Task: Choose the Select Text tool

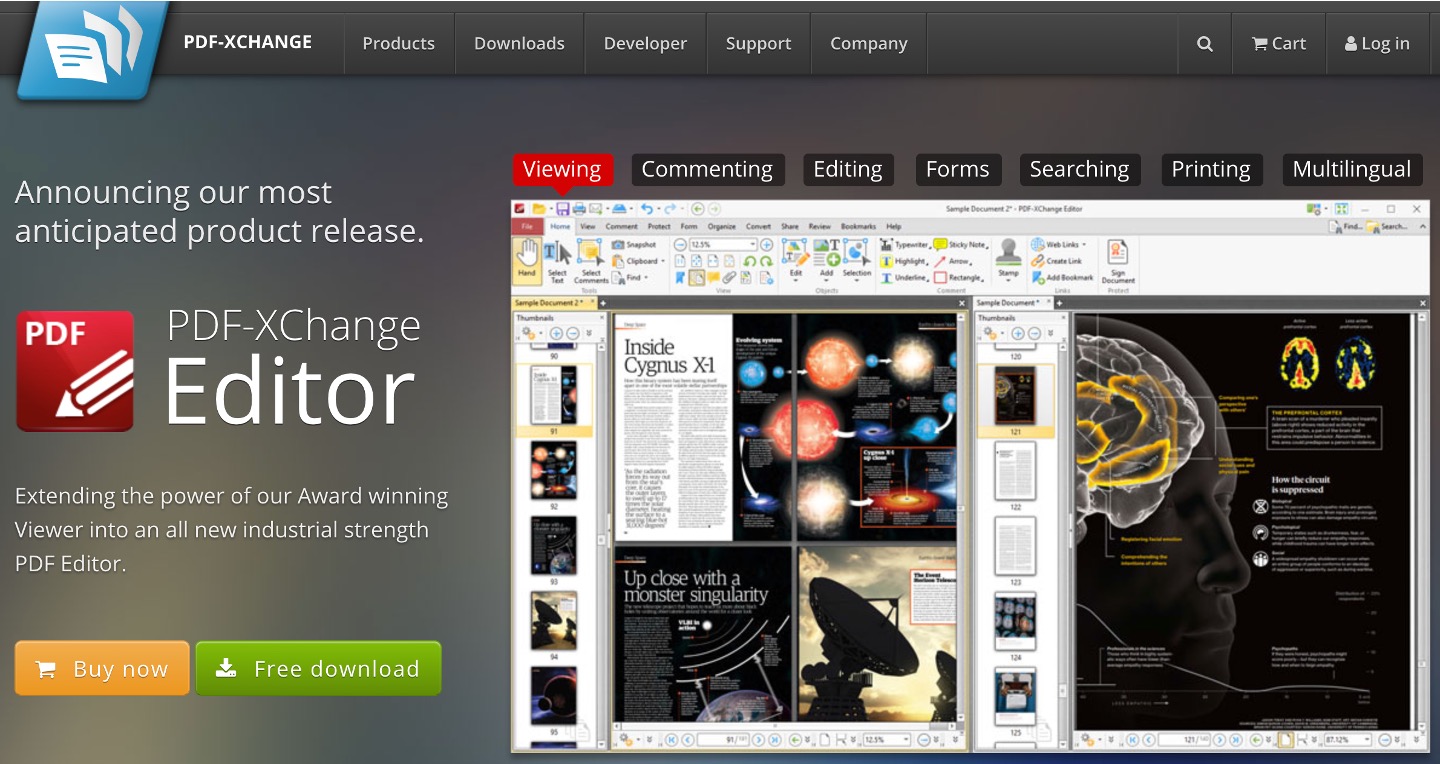Action: tap(557, 262)
